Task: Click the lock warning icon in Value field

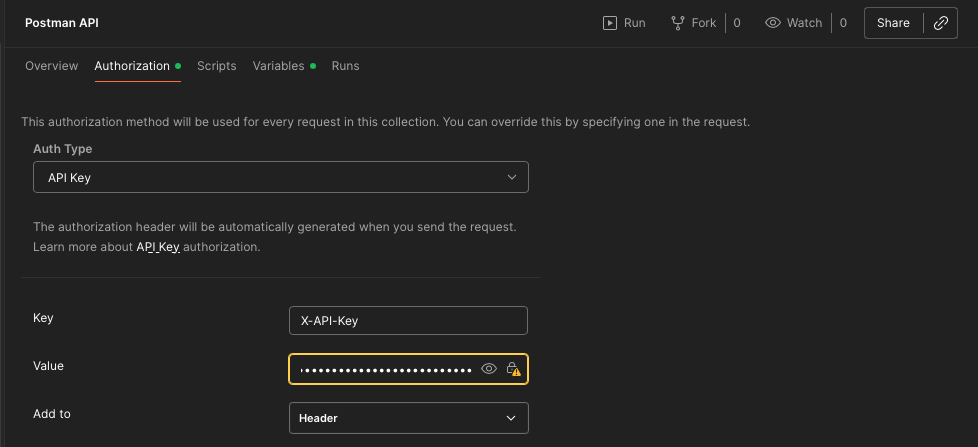Action: pyautogui.click(x=513, y=369)
